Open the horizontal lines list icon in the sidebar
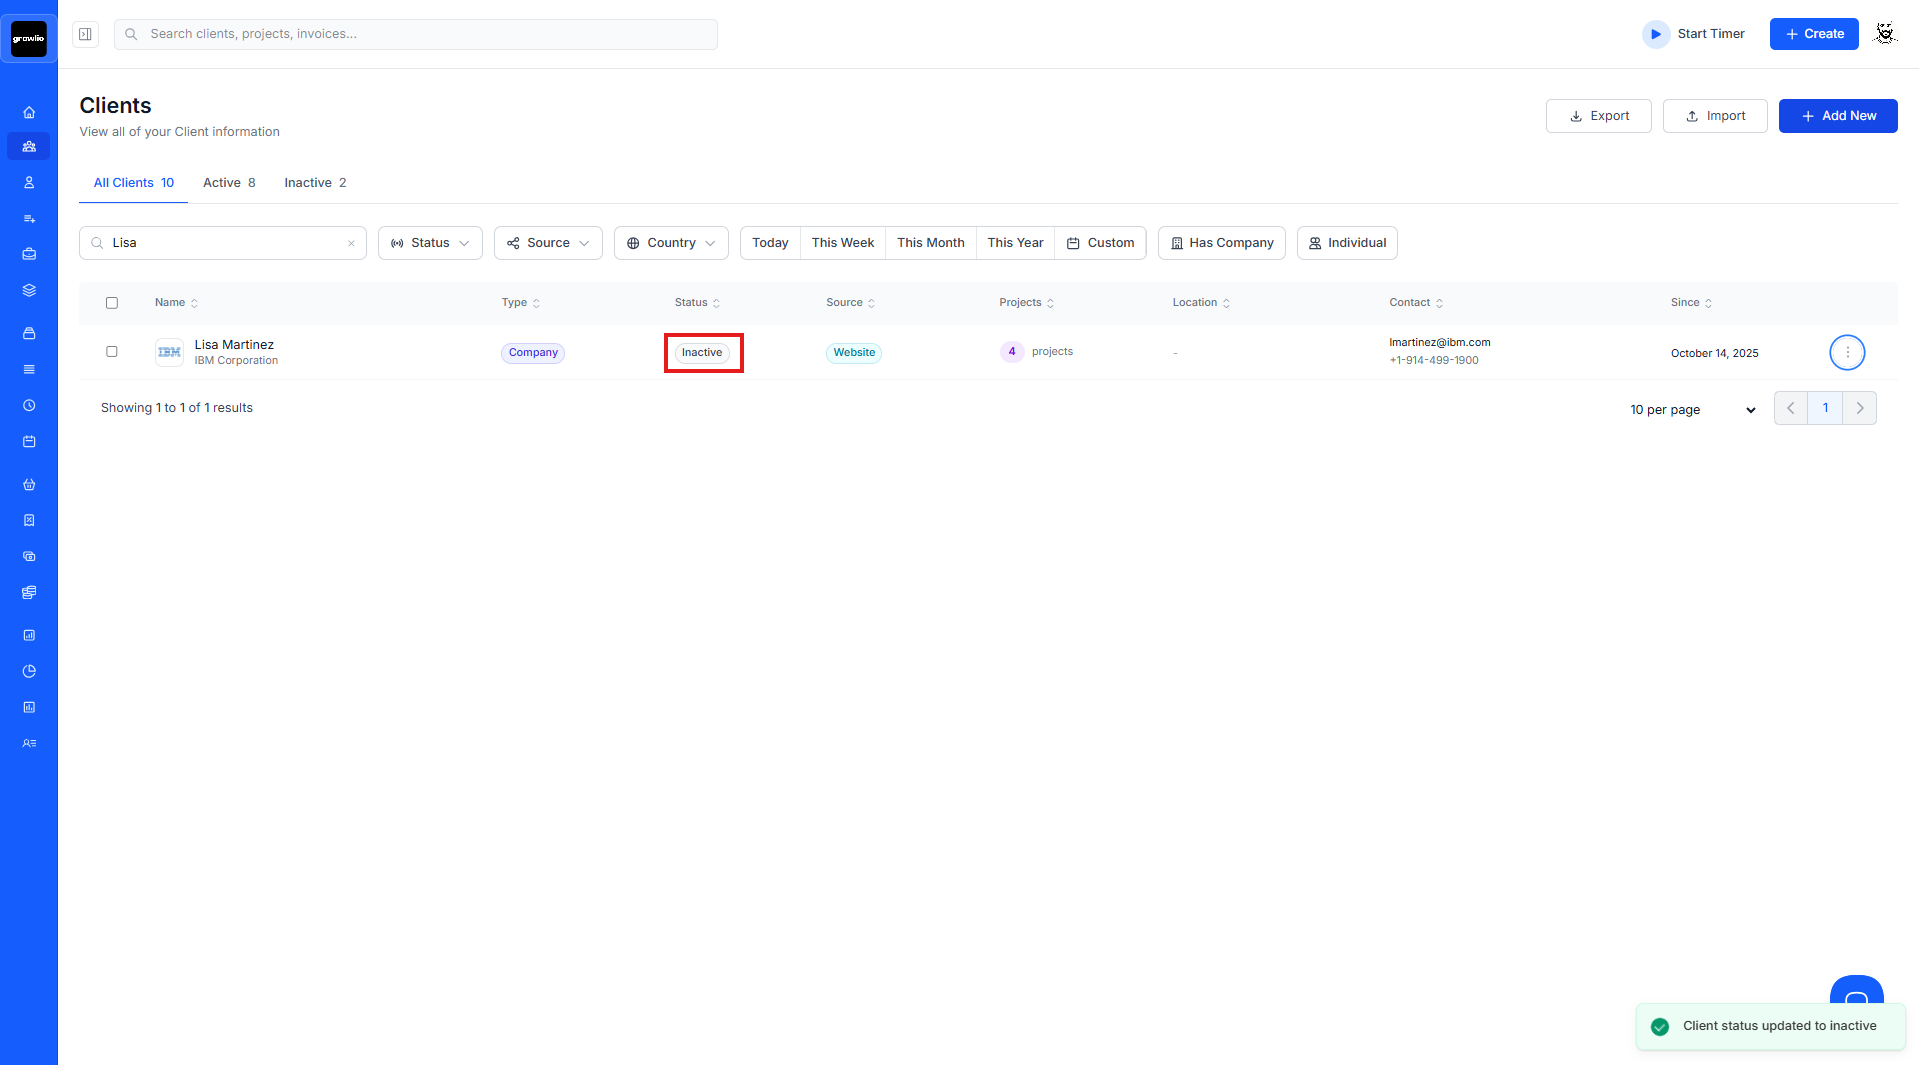The width and height of the screenshot is (1919, 1065). click(29, 369)
